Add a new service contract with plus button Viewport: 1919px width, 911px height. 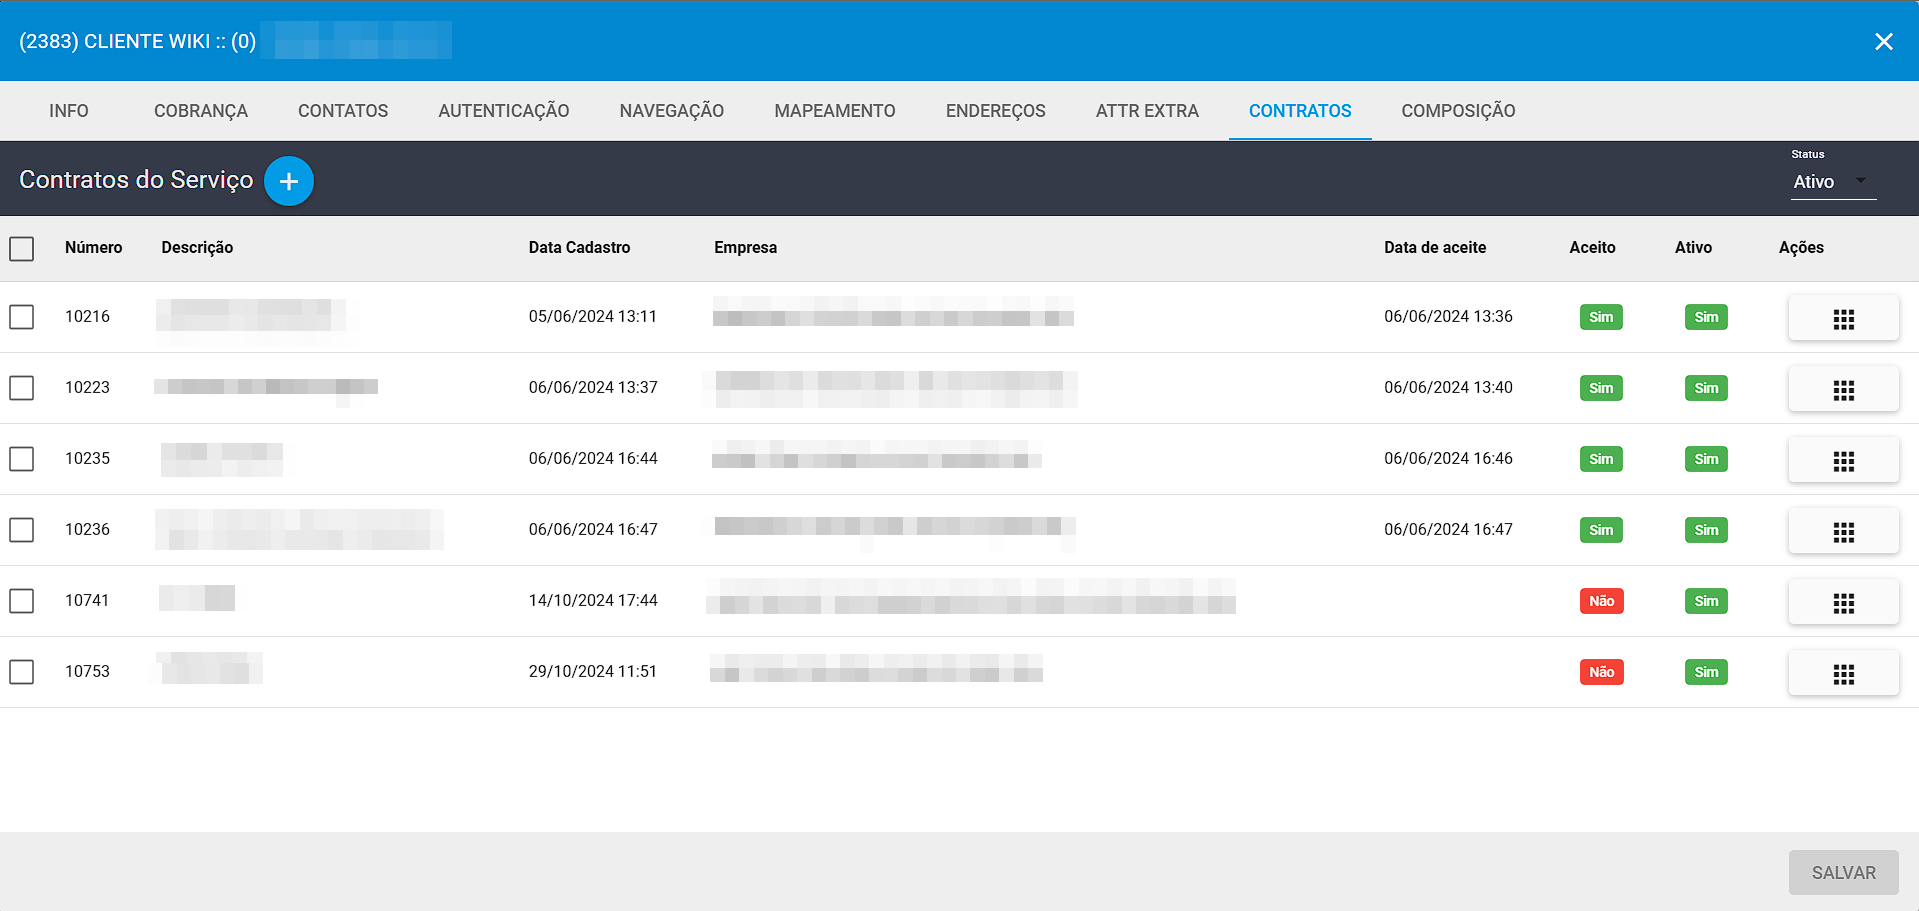pyautogui.click(x=289, y=181)
